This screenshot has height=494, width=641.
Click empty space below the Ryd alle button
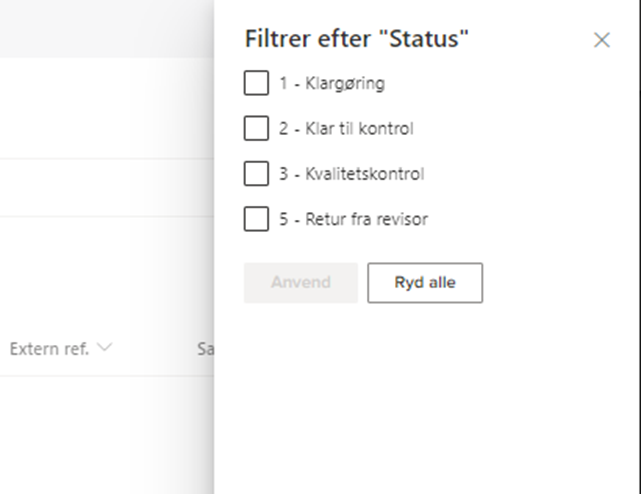[424, 380]
